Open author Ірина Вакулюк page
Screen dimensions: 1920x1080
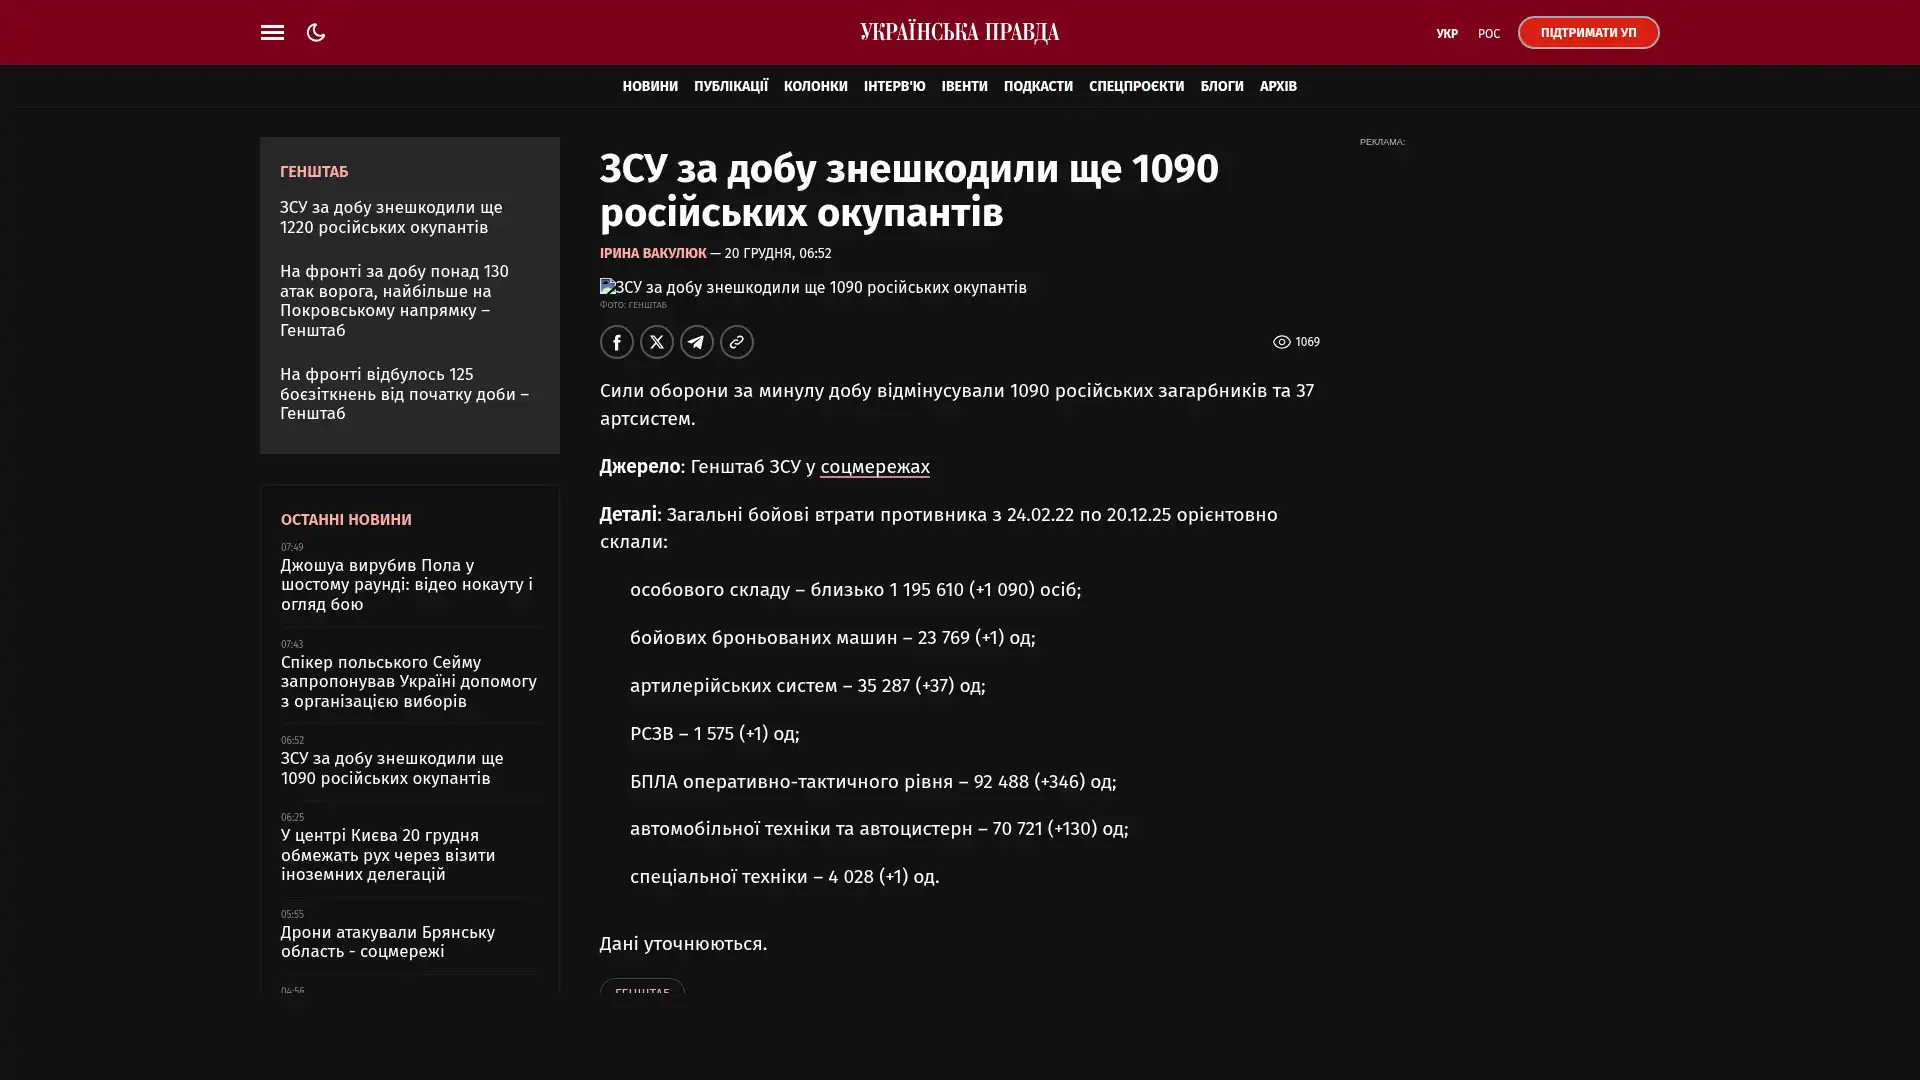click(x=652, y=254)
